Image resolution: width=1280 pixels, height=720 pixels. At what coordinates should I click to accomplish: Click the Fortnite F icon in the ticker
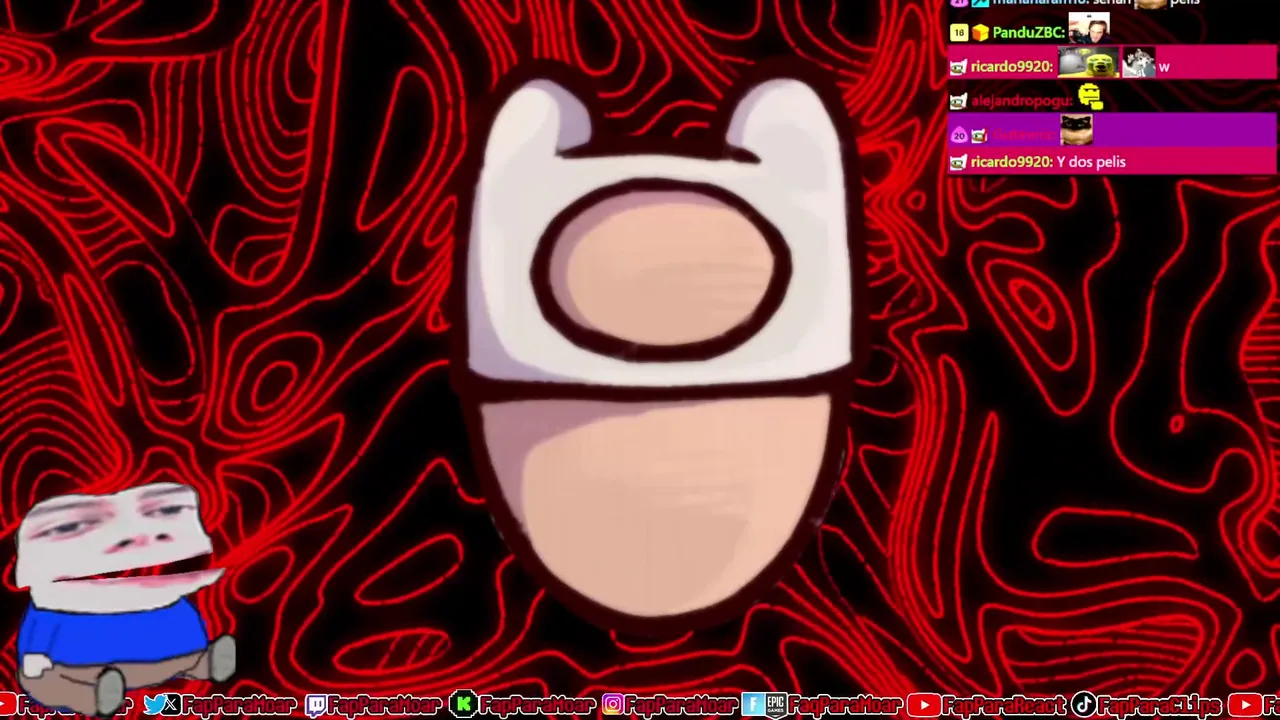752,706
